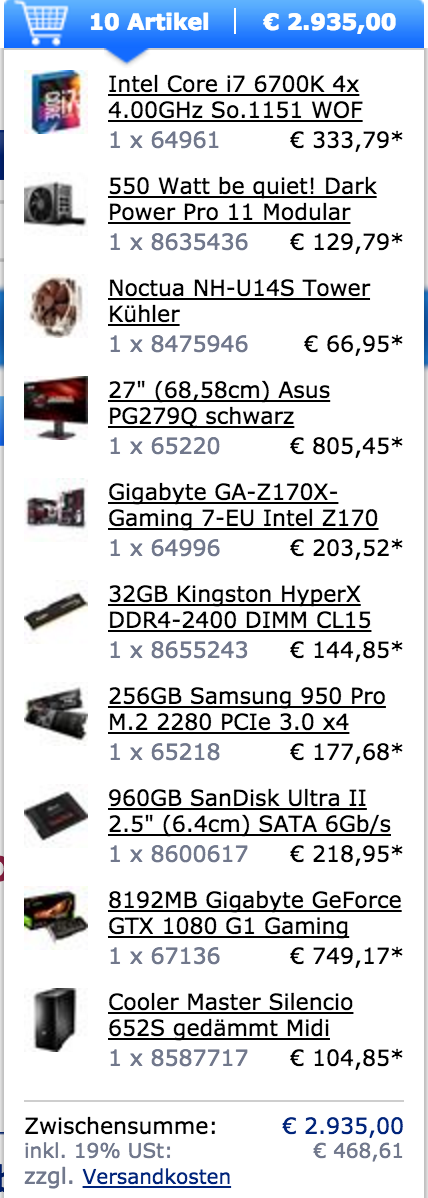Click the 10 Artikel cart header
The width and height of the screenshot is (428, 1198).
pyautogui.click(x=149, y=22)
